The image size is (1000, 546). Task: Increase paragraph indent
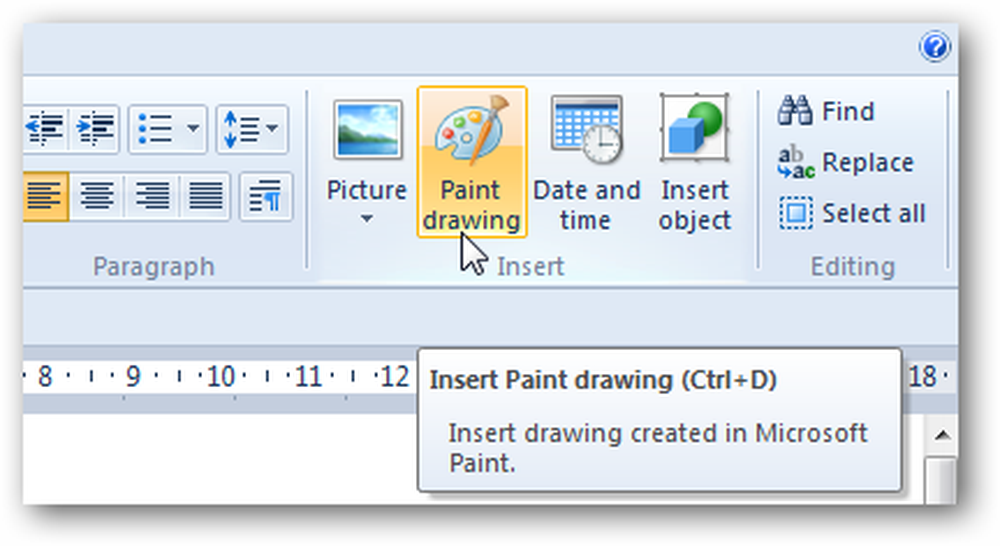tap(94, 129)
